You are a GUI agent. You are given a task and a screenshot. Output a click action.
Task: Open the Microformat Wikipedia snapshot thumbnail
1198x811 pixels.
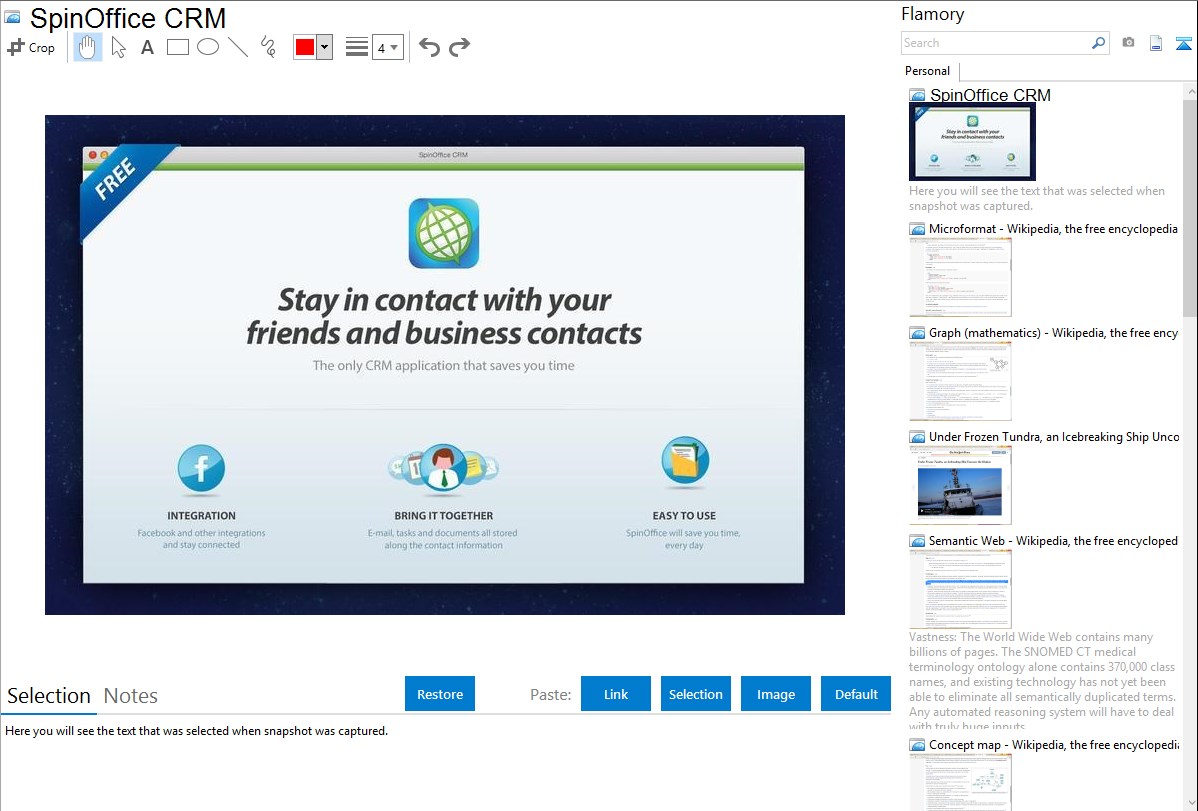pos(960,277)
